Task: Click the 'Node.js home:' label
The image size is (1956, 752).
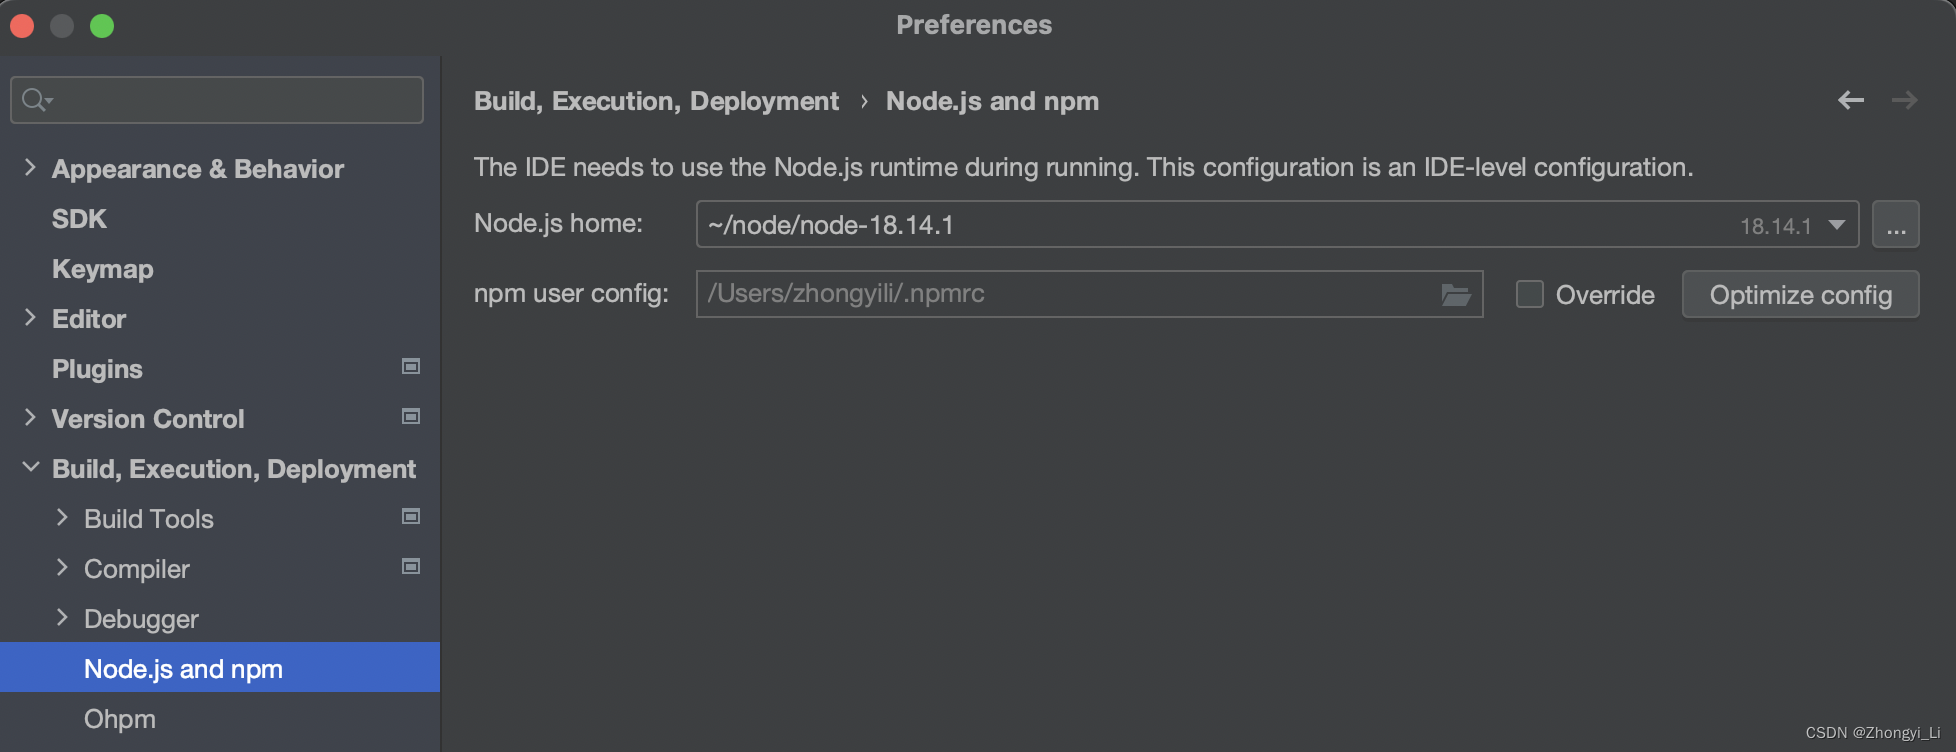Action: point(558,223)
